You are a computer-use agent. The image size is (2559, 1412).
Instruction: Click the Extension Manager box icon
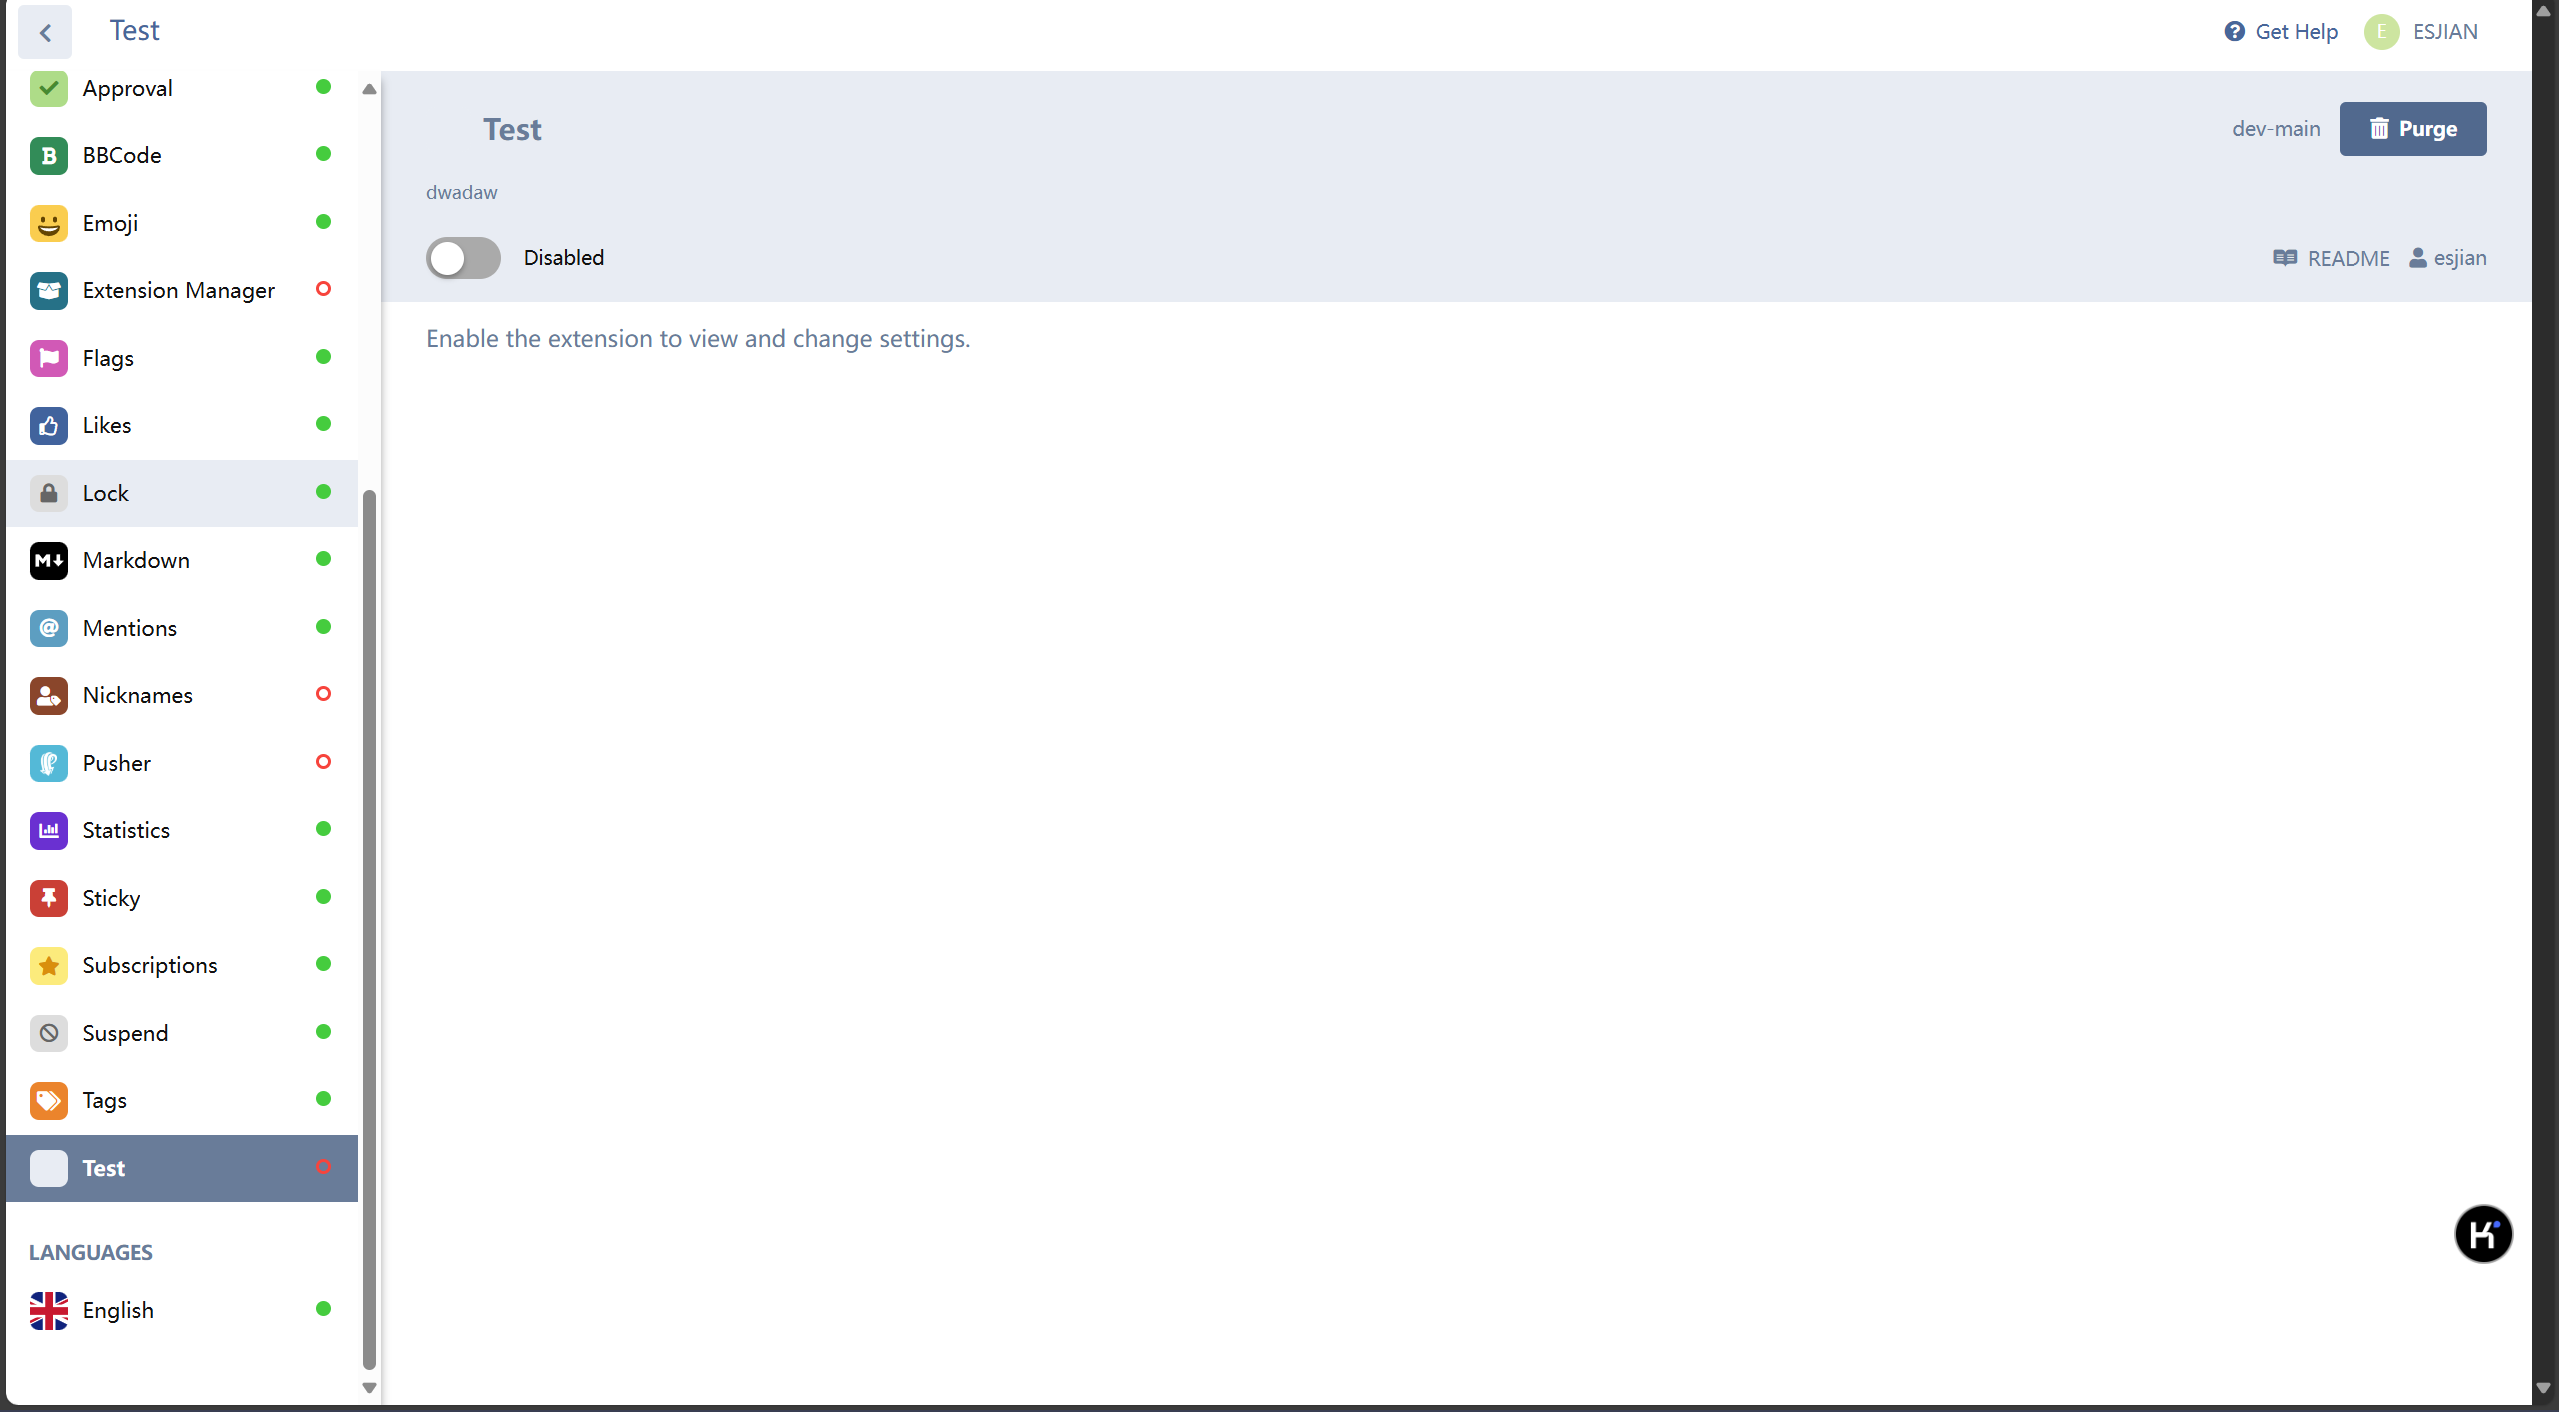point(48,291)
